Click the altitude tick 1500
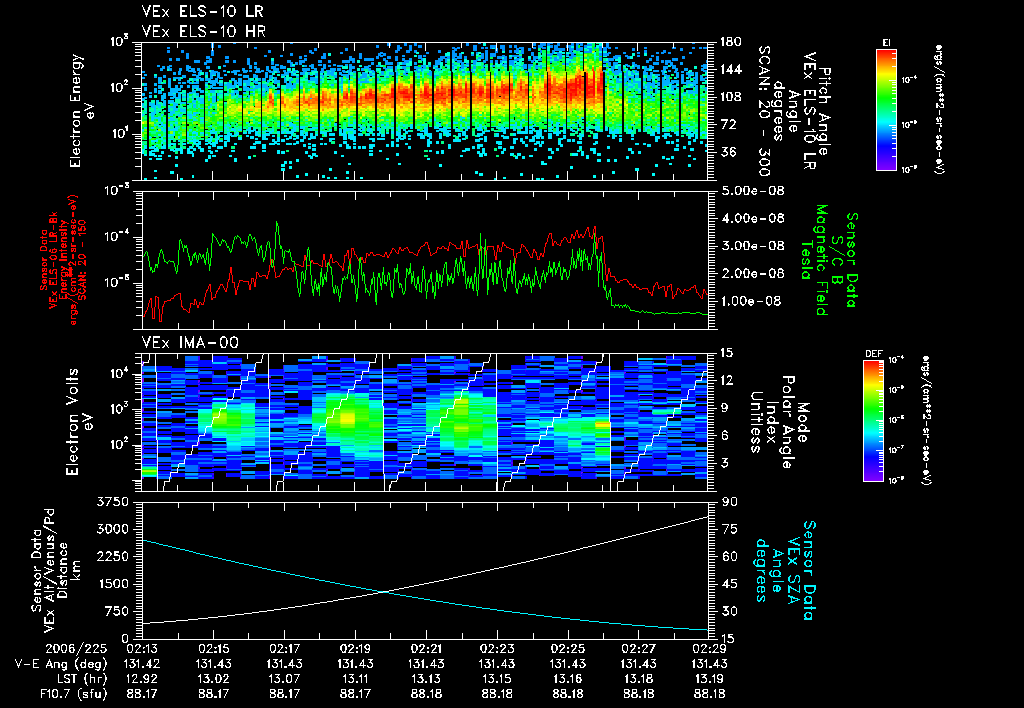1024x708 pixels. pos(112,584)
